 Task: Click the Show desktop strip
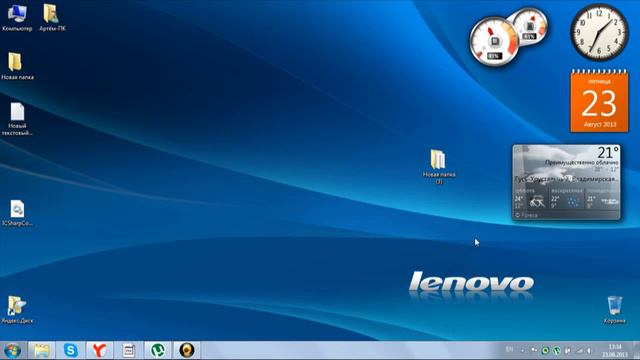(x=636, y=351)
